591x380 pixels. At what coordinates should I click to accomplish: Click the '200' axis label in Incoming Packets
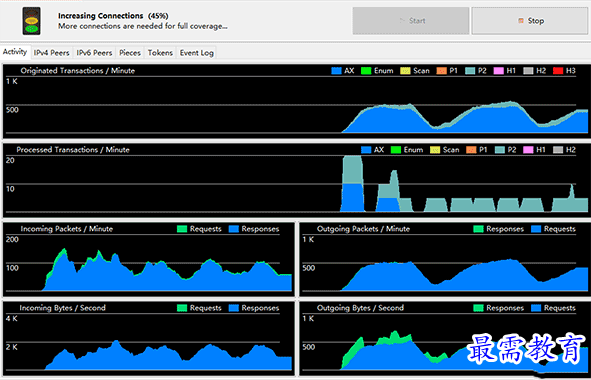pyautogui.click(x=12, y=239)
